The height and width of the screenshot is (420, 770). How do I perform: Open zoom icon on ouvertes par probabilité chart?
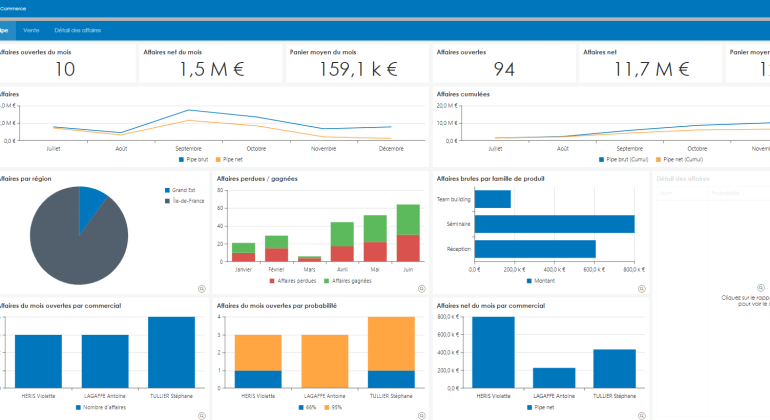pos(421,416)
